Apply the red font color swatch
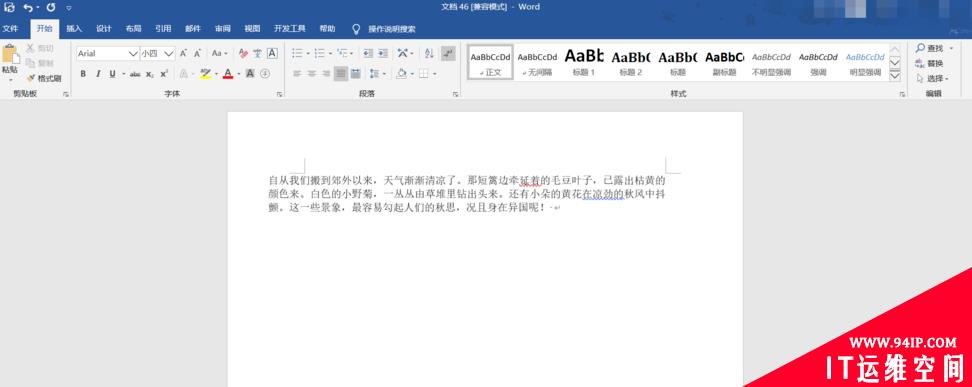This screenshot has height=387, width=972. pos(228,74)
